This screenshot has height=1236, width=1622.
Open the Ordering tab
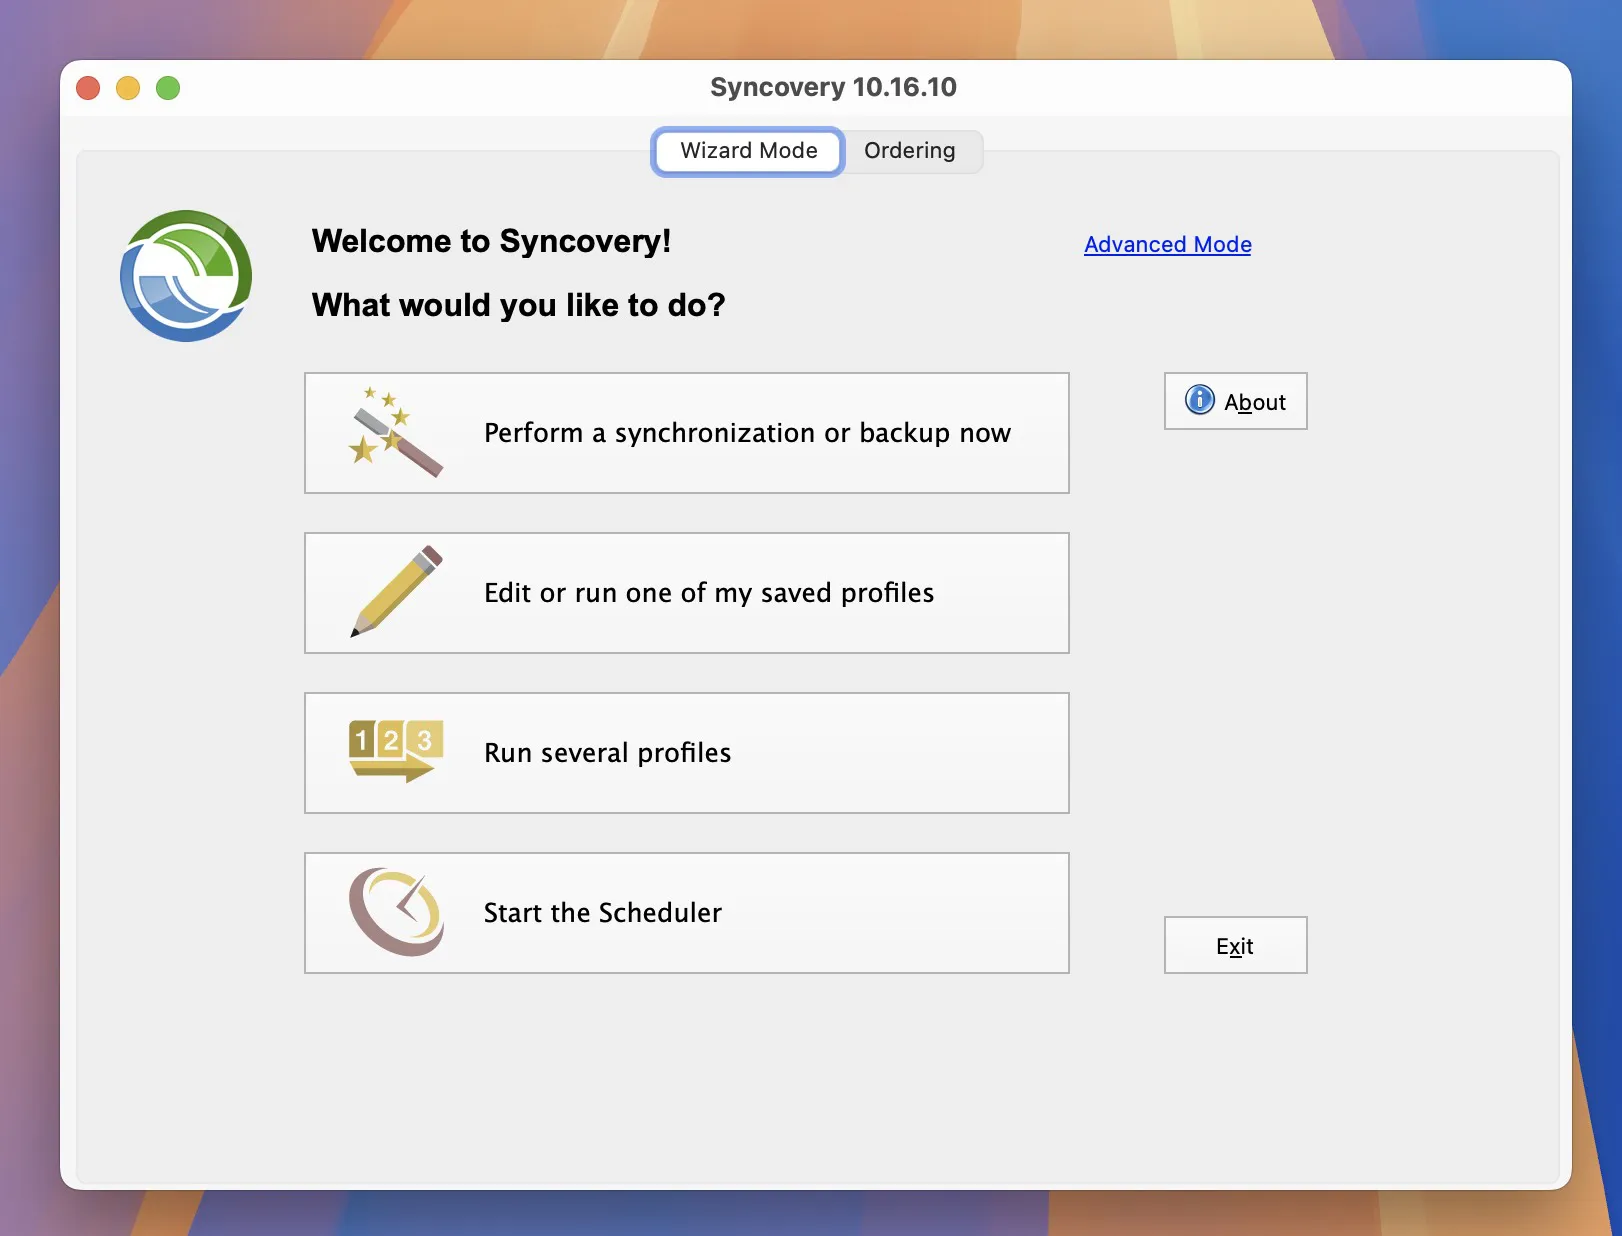coord(910,151)
